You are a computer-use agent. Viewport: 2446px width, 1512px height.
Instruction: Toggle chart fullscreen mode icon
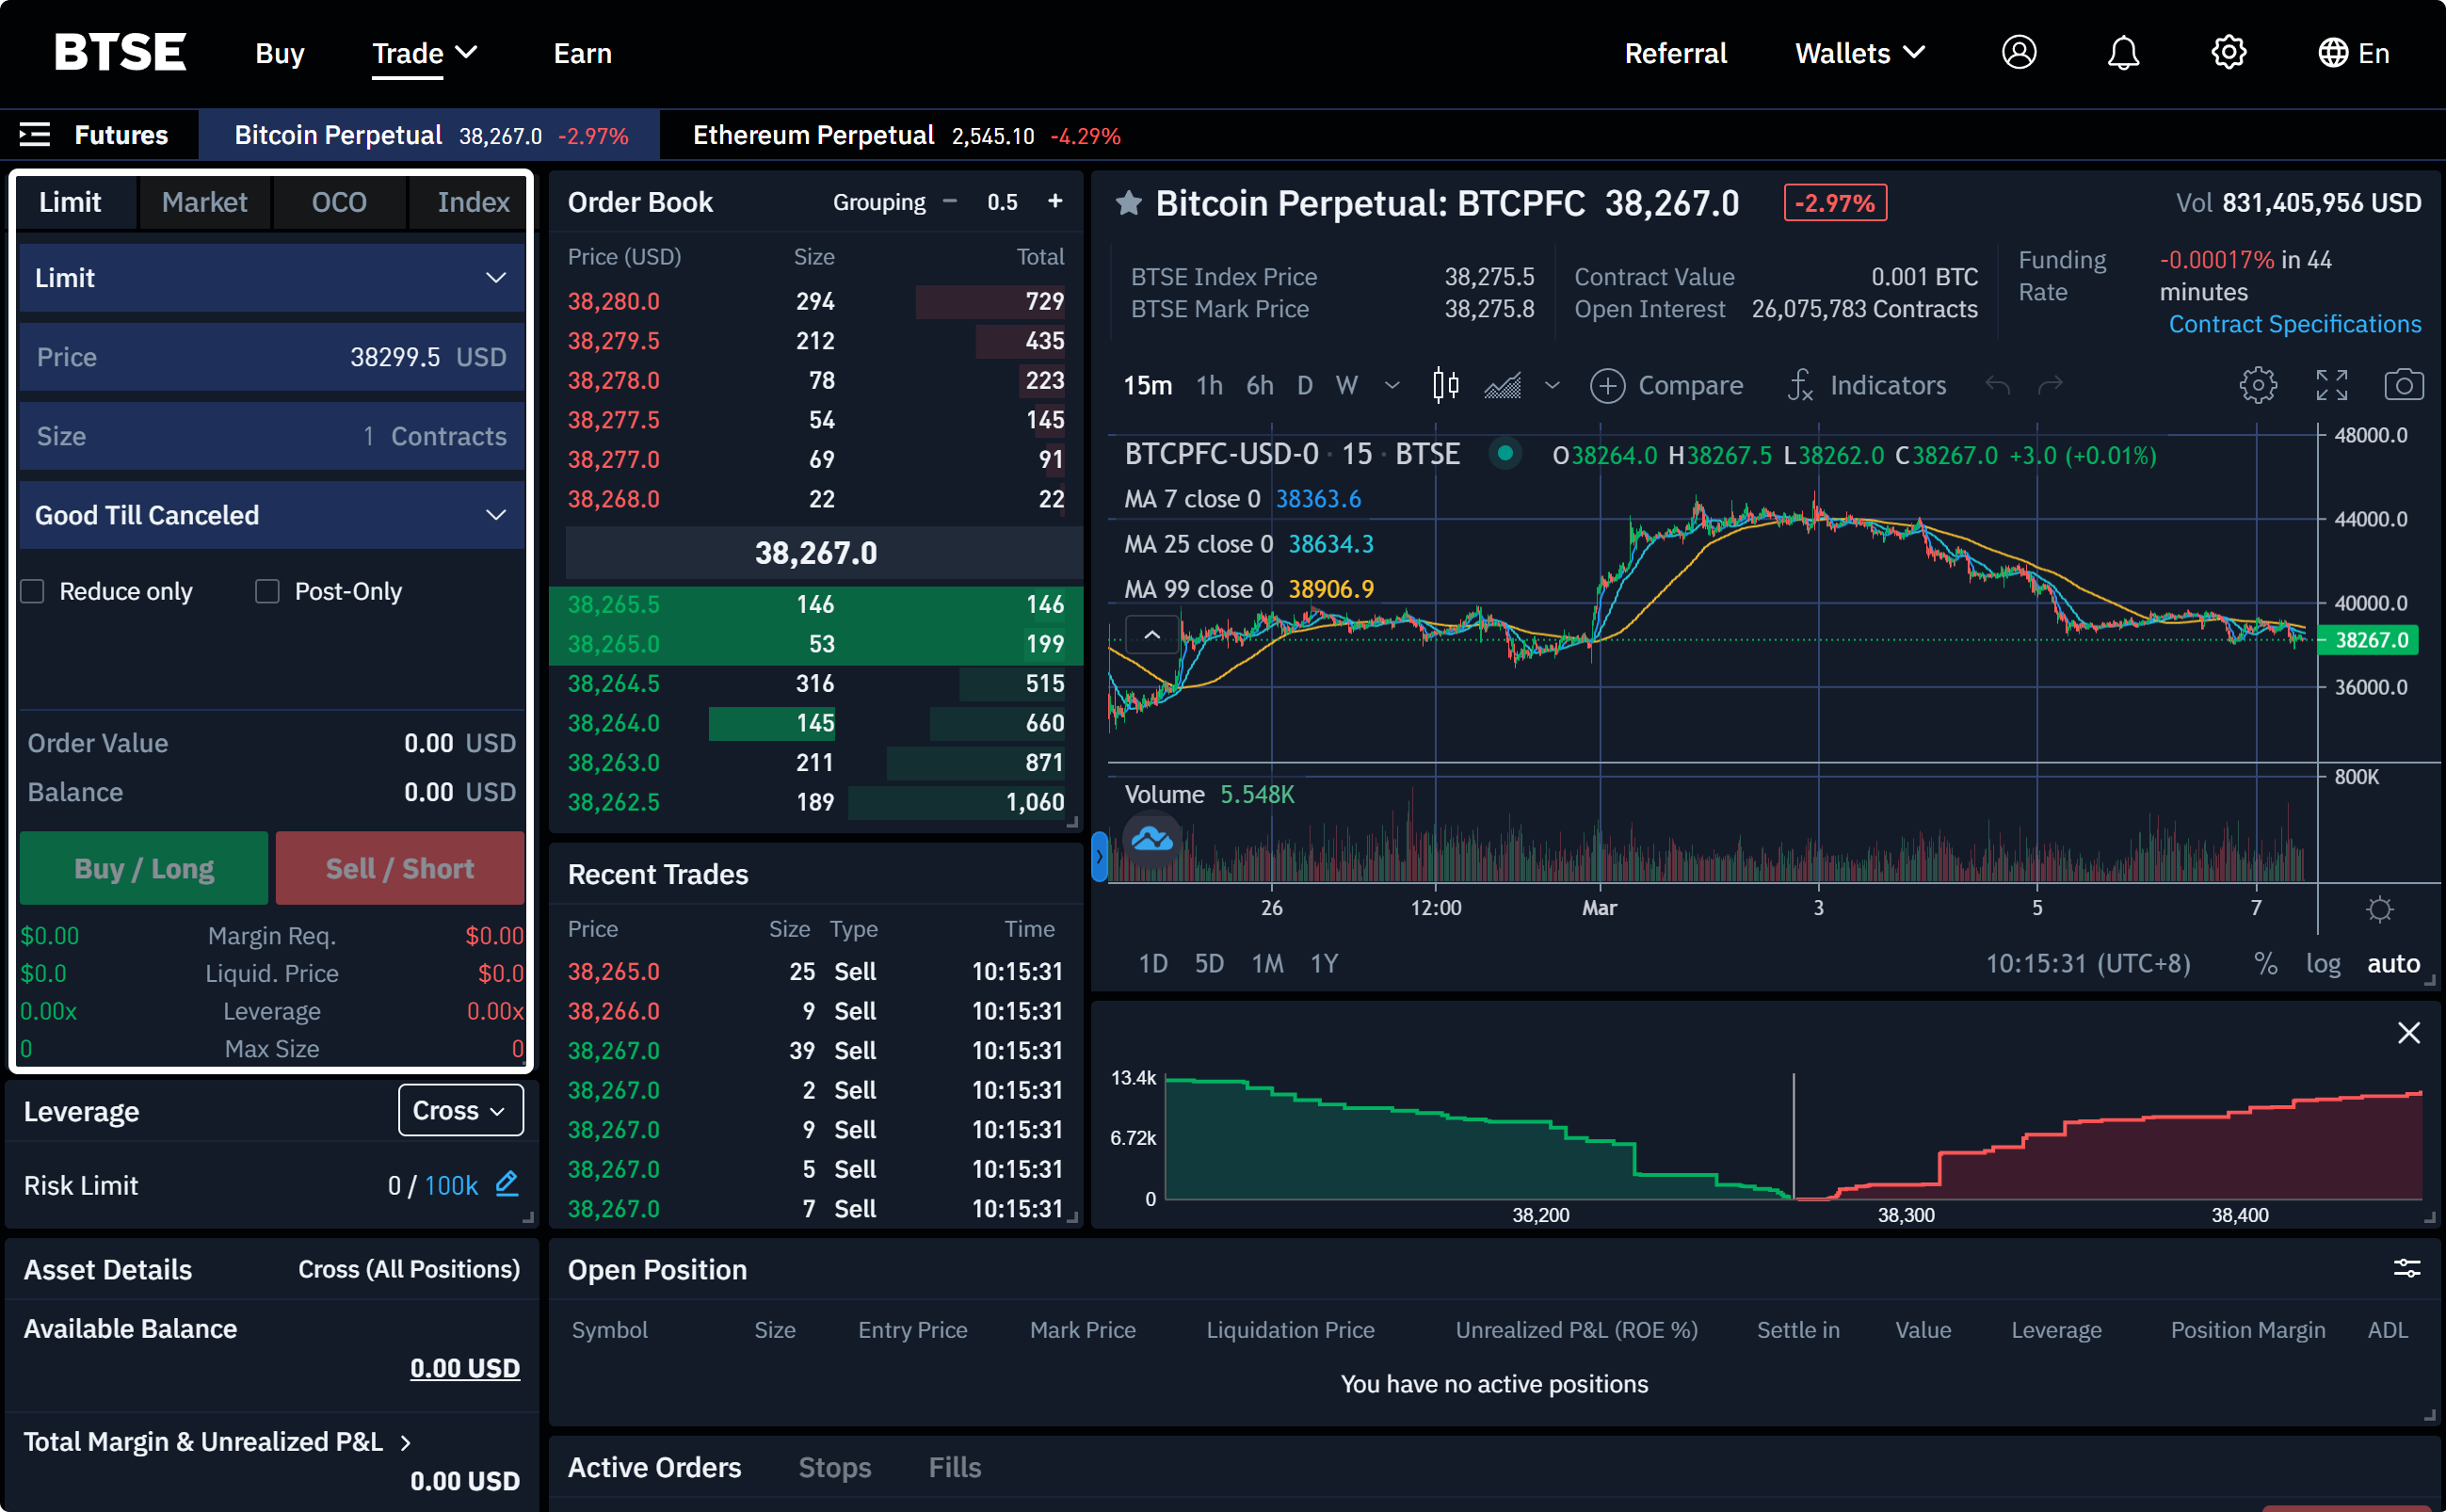click(2332, 385)
